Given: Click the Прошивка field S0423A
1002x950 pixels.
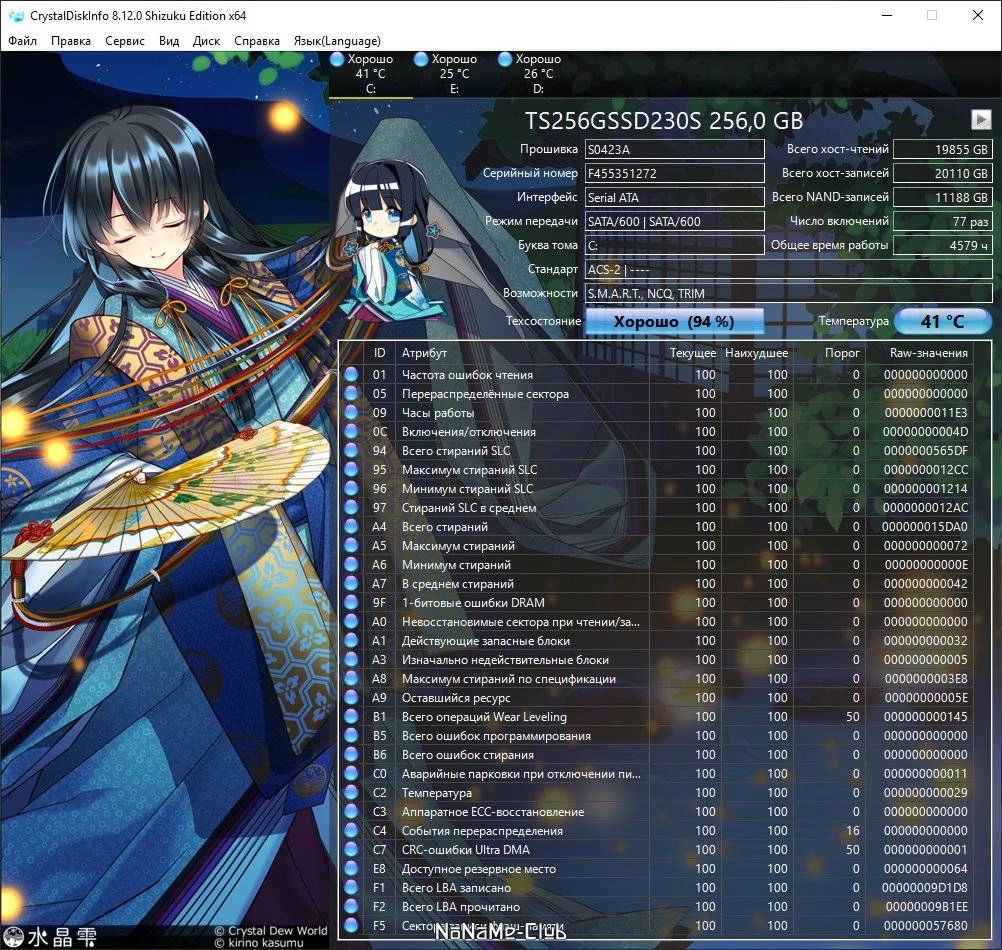Looking at the screenshot, I should (674, 149).
